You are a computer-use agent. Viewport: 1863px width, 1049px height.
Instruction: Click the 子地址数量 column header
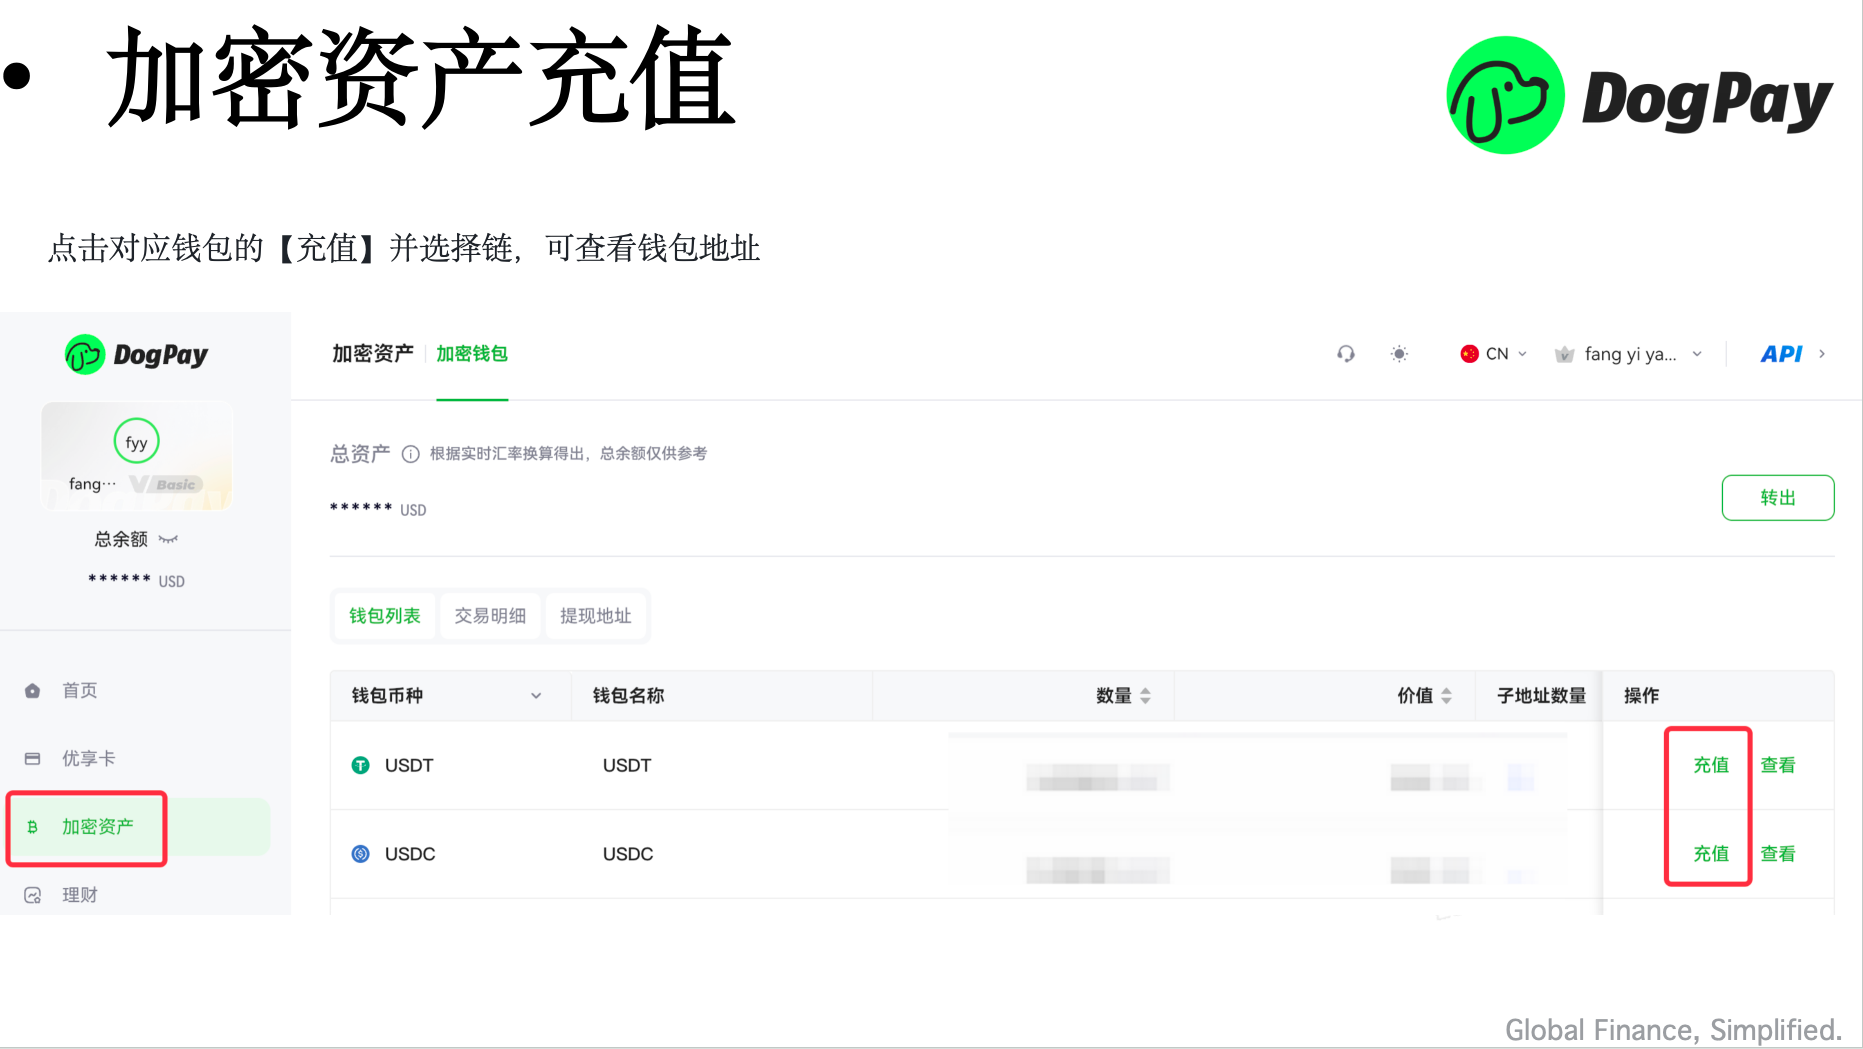1541,696
